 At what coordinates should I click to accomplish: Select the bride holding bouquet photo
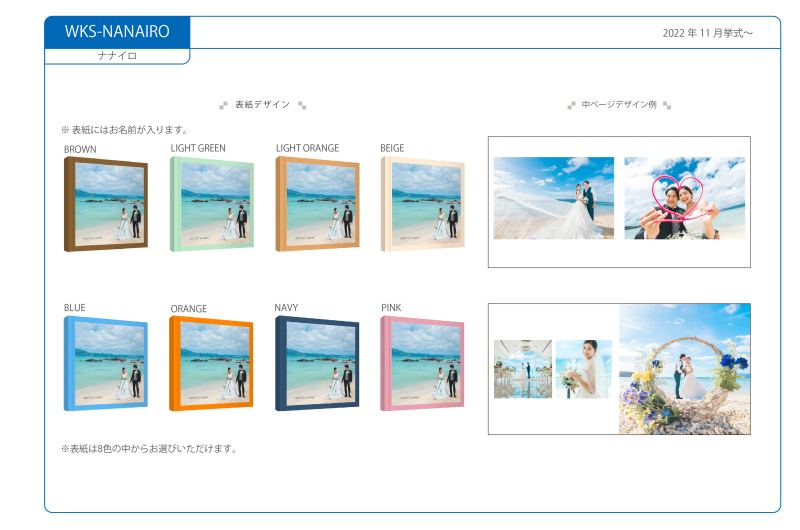(x=584, y=369)
